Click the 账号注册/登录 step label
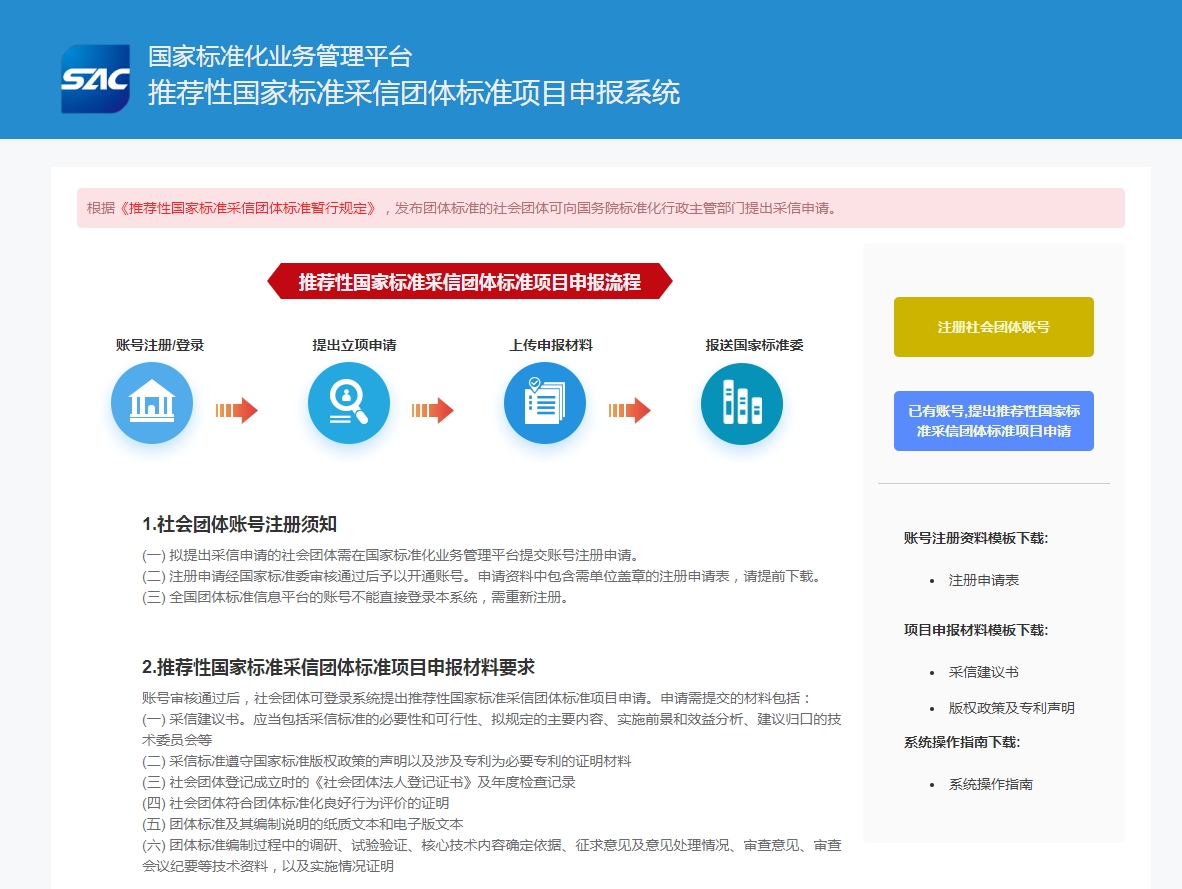 click(x=160, y=345)
